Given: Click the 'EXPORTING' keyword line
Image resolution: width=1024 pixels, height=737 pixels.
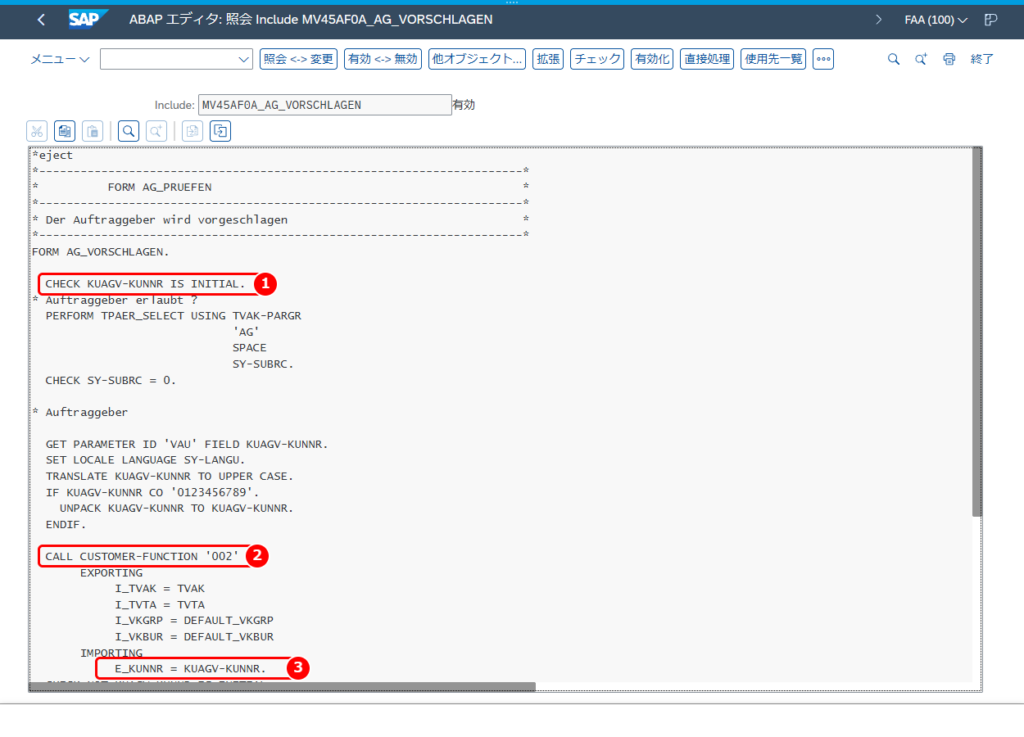Looking at the screenshot, I should [x=111, y=573].
